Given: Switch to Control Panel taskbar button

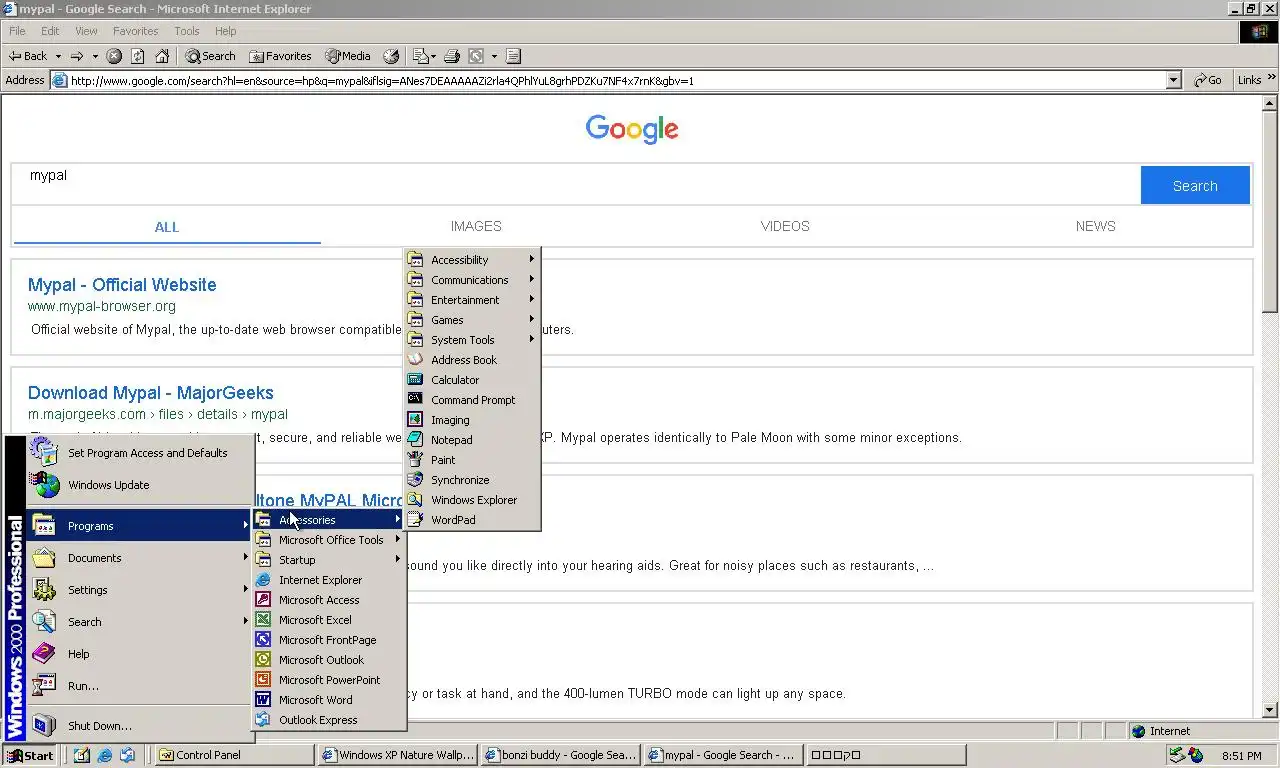Looking at the screenshot, I should pos(233,755).
